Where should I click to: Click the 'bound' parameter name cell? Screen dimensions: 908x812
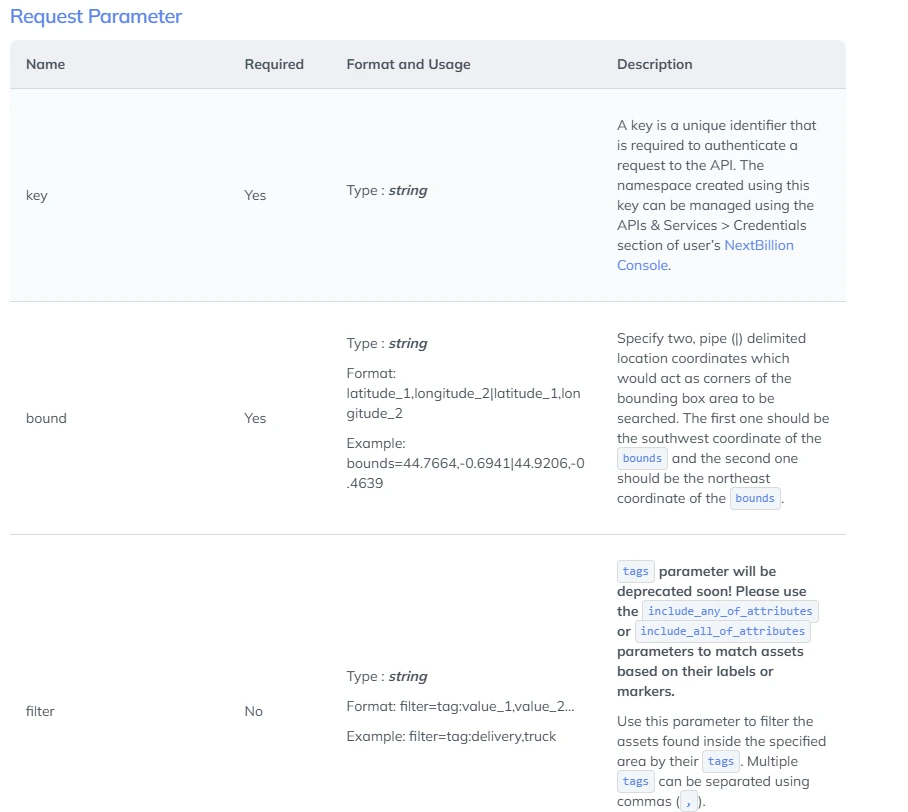[46, 418]
